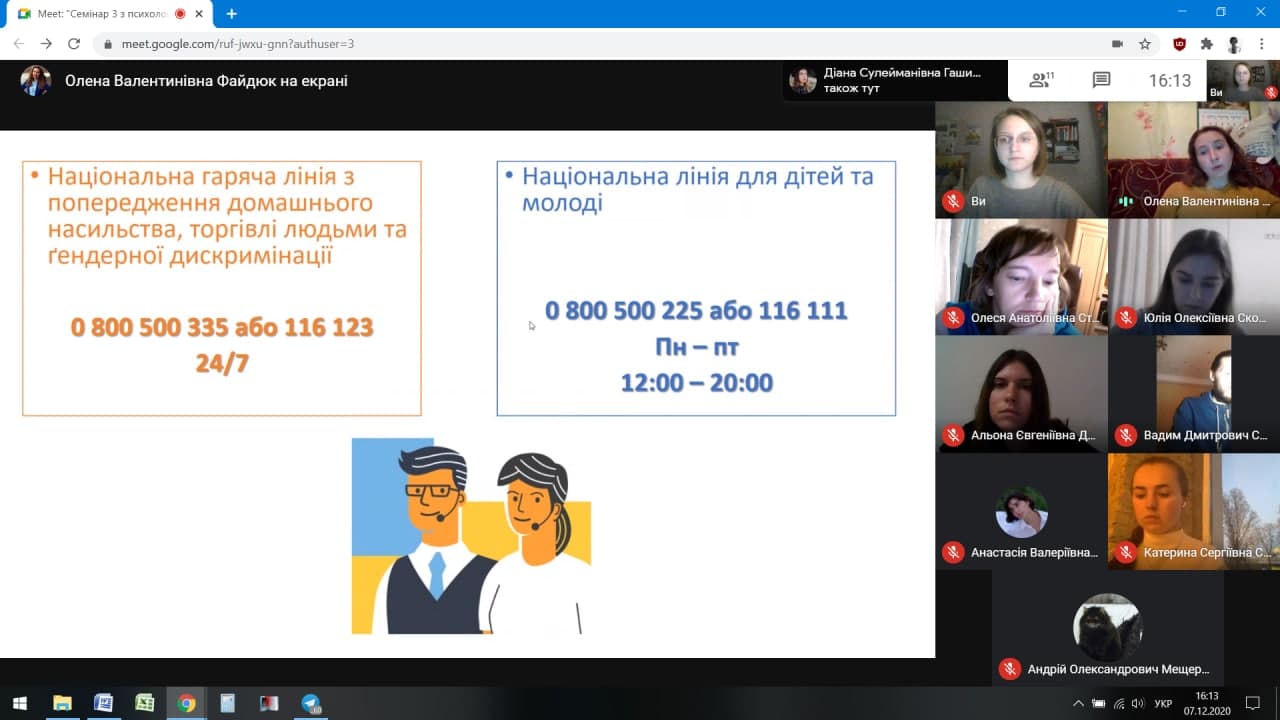
Task: Bookmark this page with the star icon
Action: (1145, 44)
